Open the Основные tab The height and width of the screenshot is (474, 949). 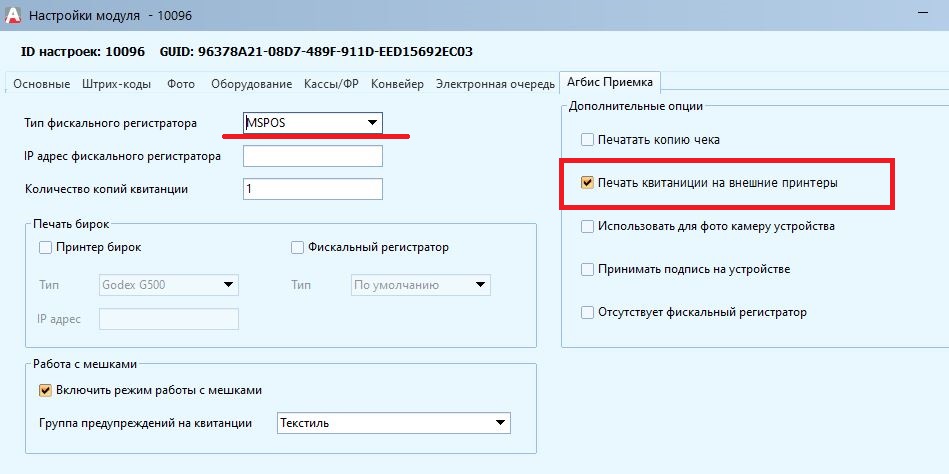[40, 84]
